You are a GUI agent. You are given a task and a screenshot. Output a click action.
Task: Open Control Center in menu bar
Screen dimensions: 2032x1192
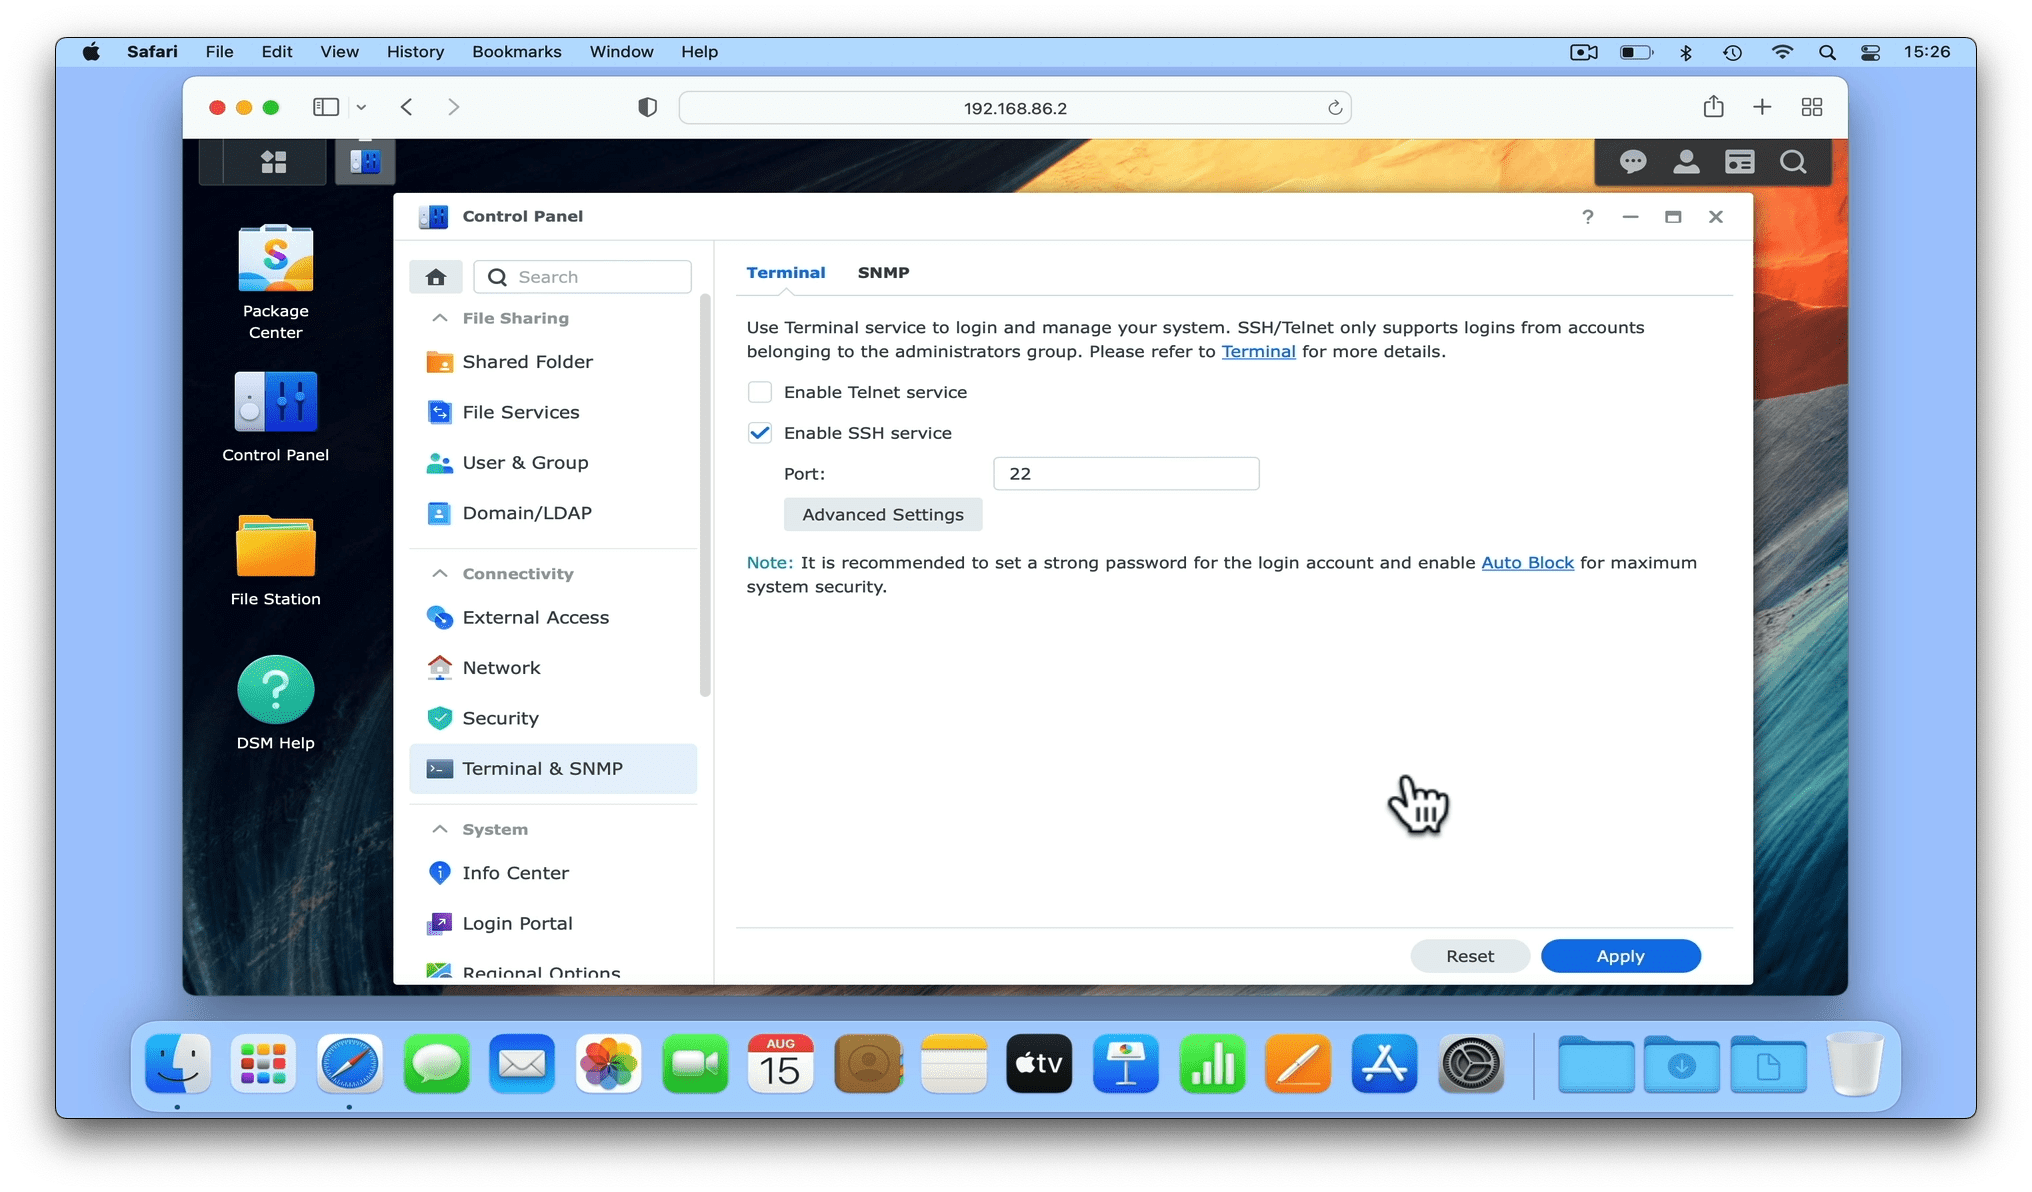[x=1870, y=52]
